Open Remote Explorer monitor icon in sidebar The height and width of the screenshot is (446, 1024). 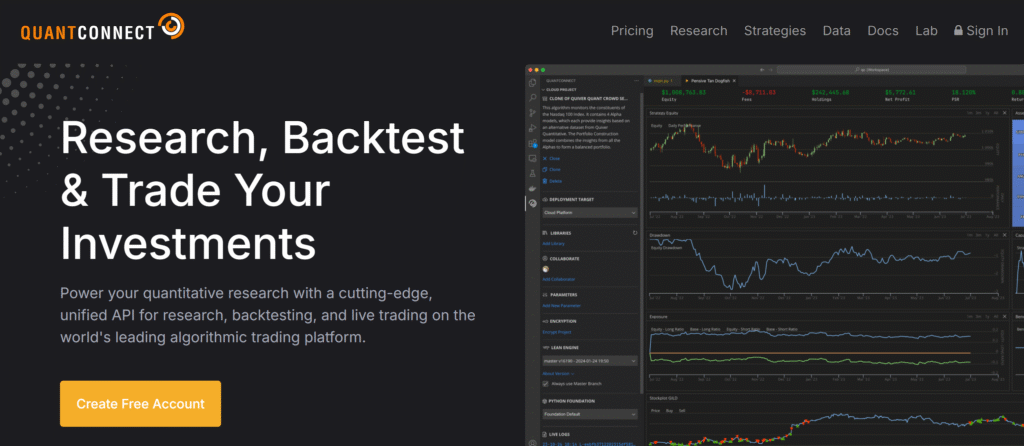tap(532, 158)
